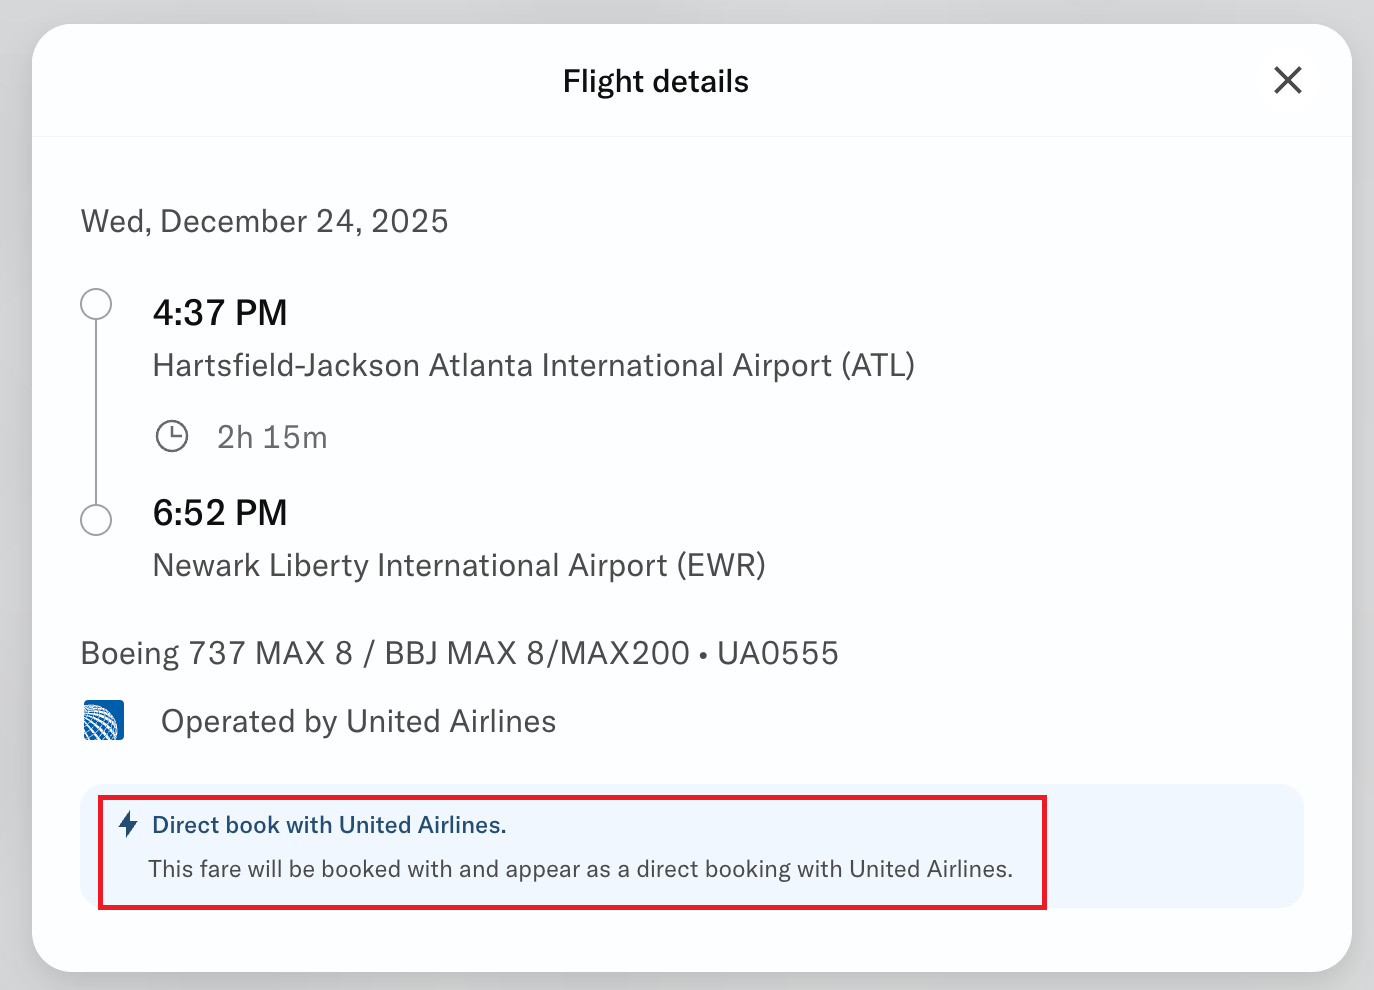This screenshot has width=1374, height=990.
Task: Click the departure circle timeline marker
Action: [x=96, y=304]
